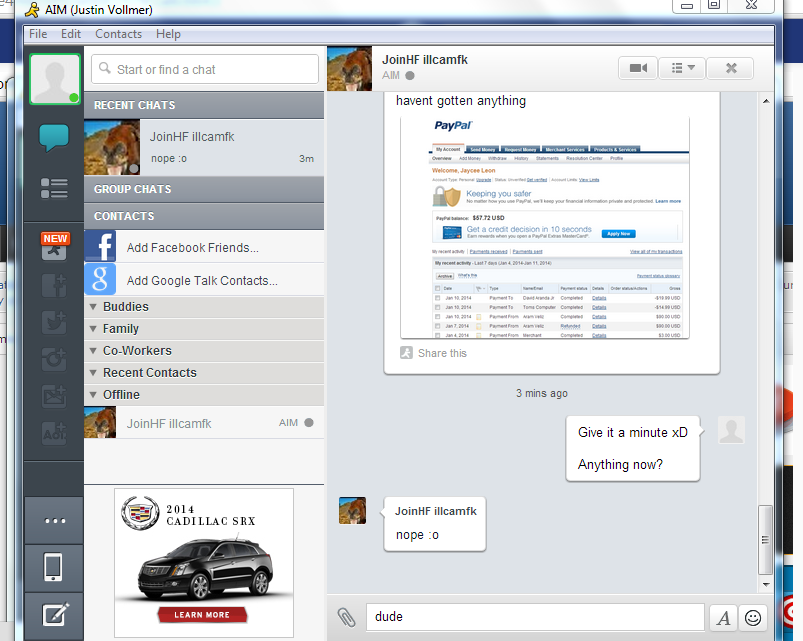Viewport: 803px width, 641px height.
Task: Click the Share this icon under image
Action: (x=406, y=353)
